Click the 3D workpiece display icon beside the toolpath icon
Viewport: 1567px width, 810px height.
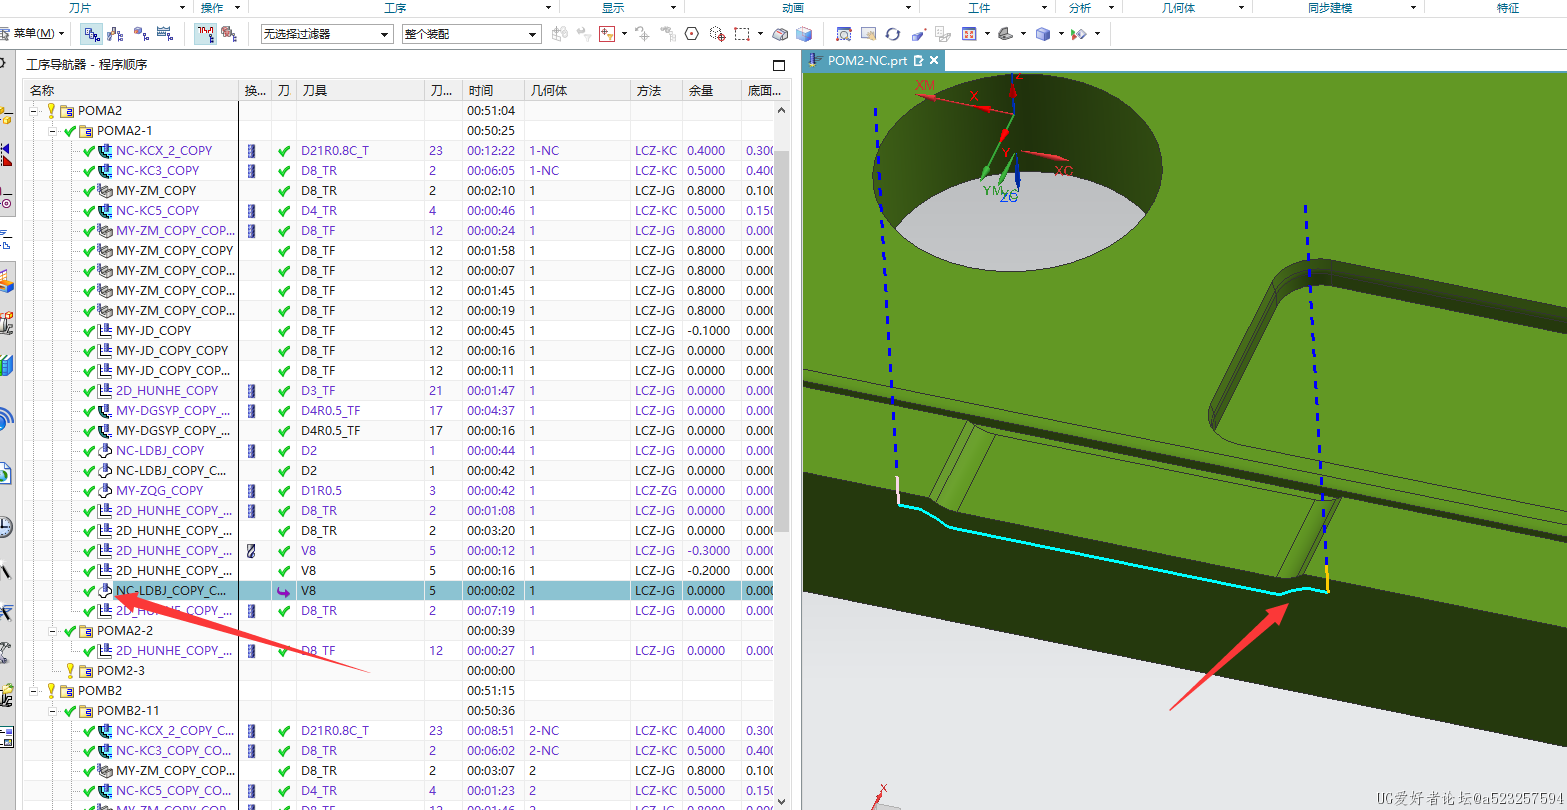click(229, 34)
